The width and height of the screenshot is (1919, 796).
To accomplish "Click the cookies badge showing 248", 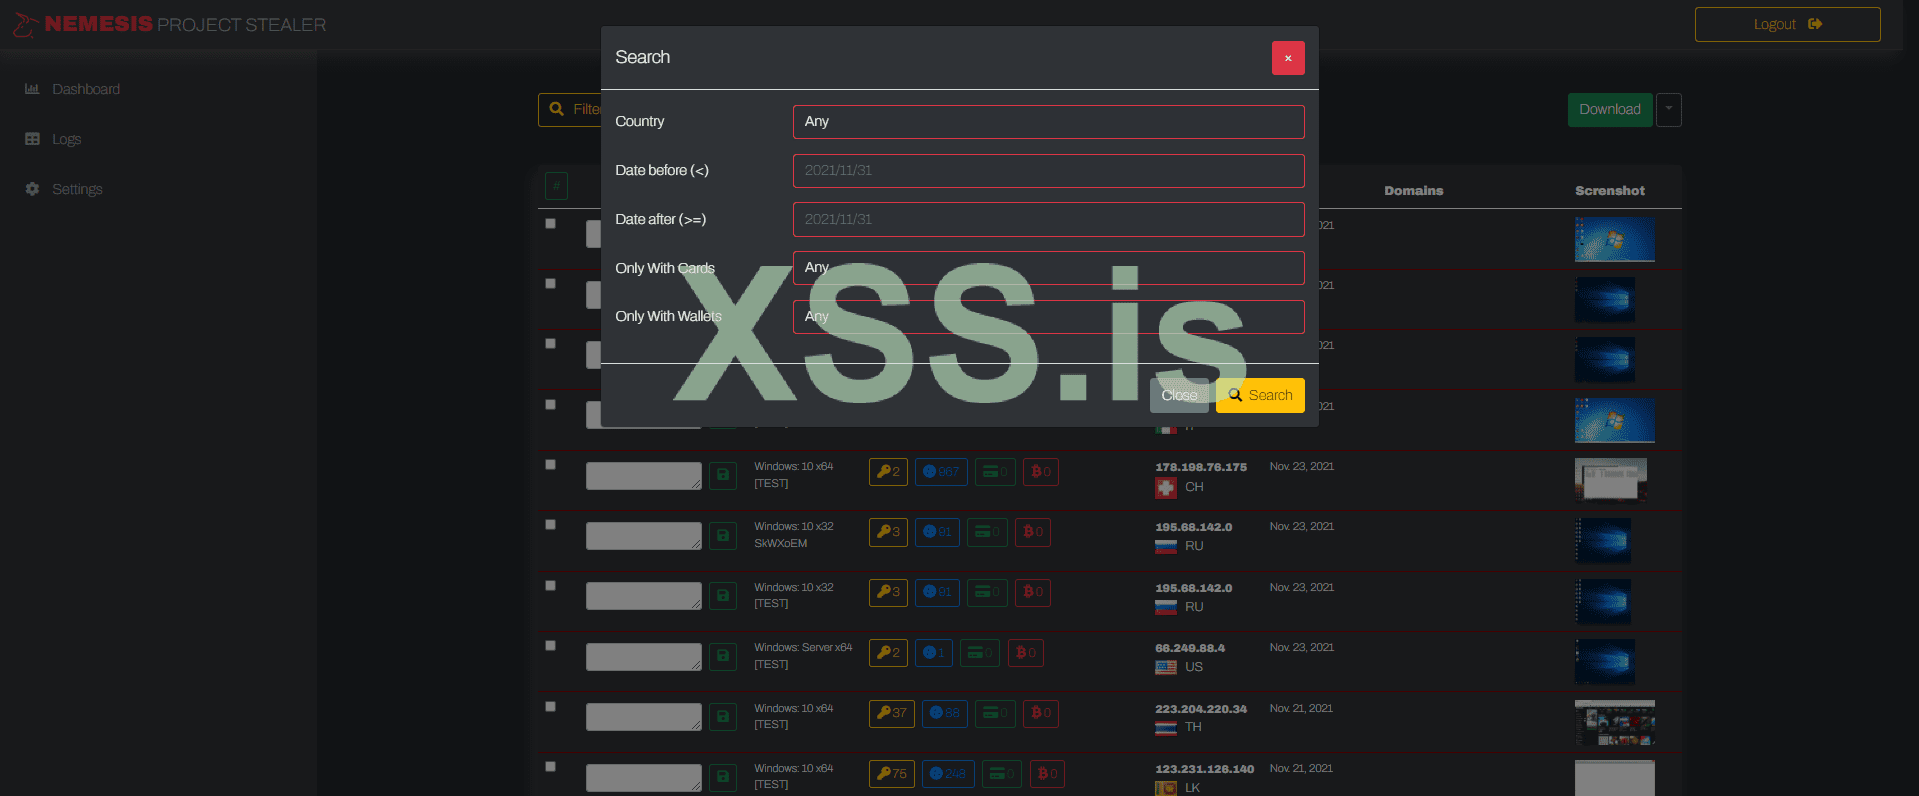I will point(948,774).
